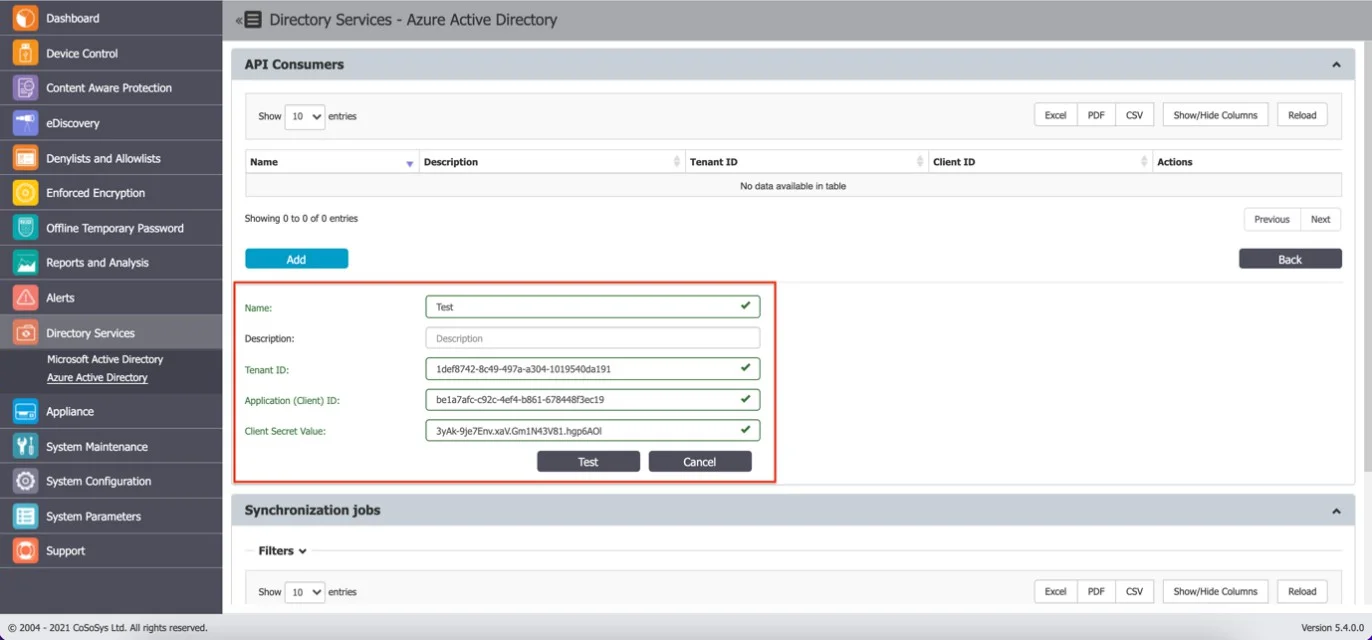Click the Description input field

(x=592, y=338)
